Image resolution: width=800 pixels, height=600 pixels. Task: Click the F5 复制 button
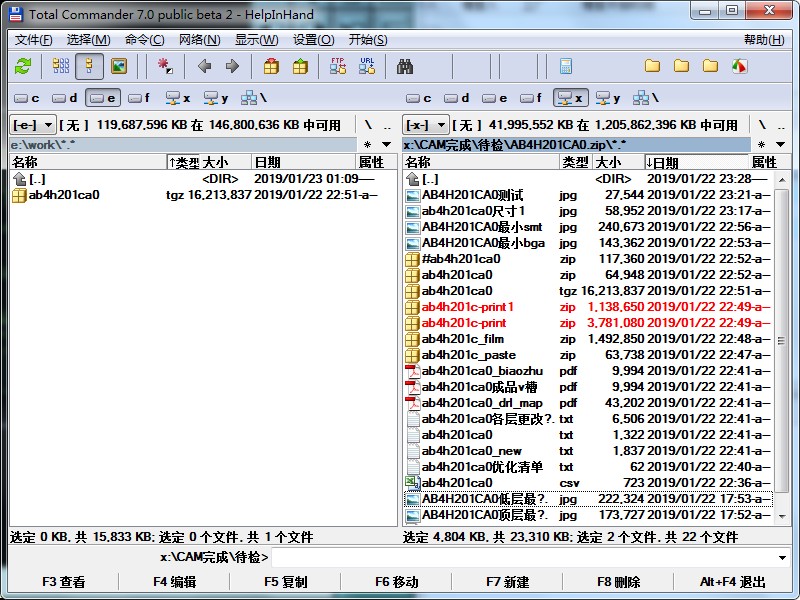(286, 582)
